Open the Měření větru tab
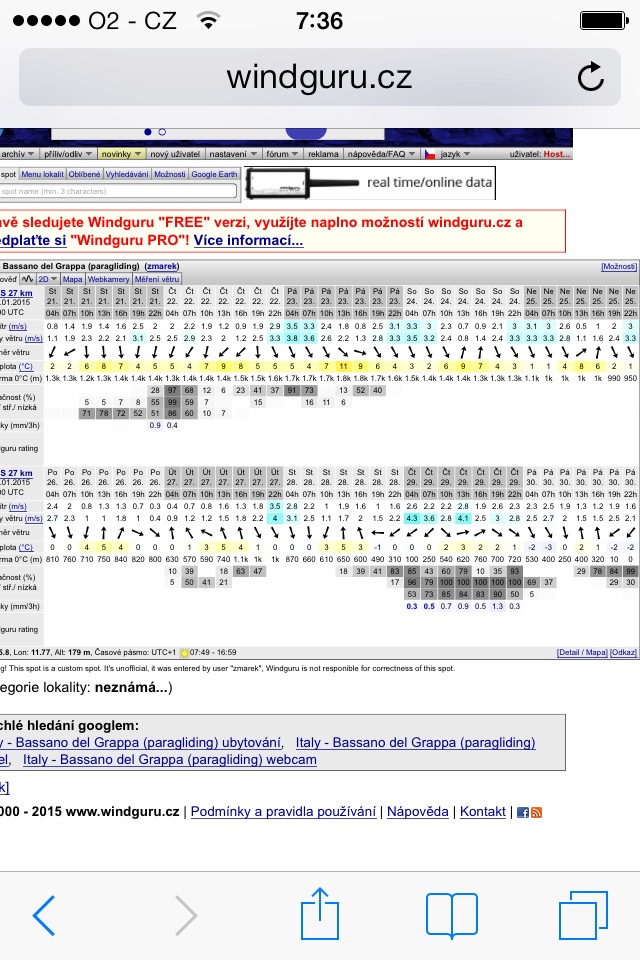 [x=157, y=279]
